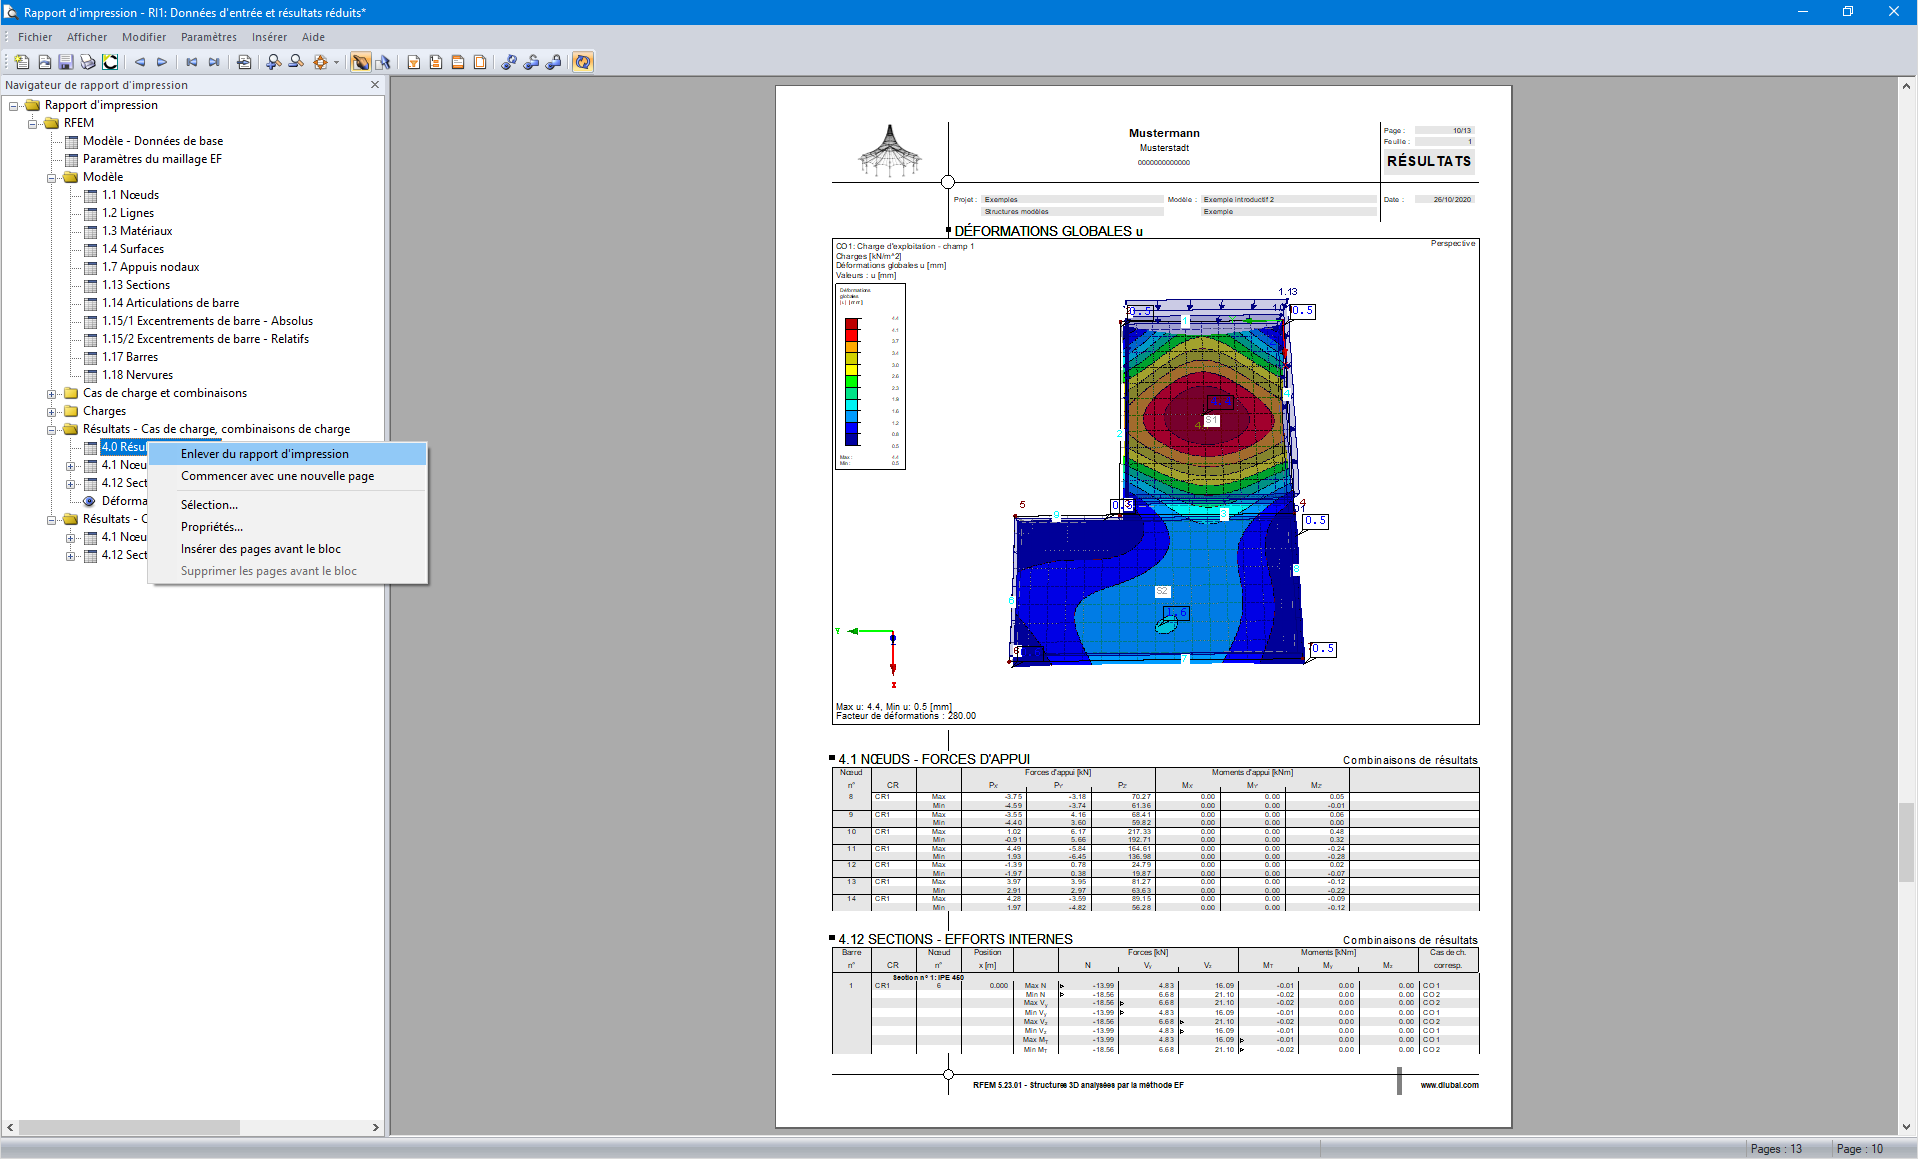The width and height of the screenshot is (1918, 1159).
Task: Expand Cas de charge et combinaisons folder
Action: pyautogui.click(x=52, y=393)
